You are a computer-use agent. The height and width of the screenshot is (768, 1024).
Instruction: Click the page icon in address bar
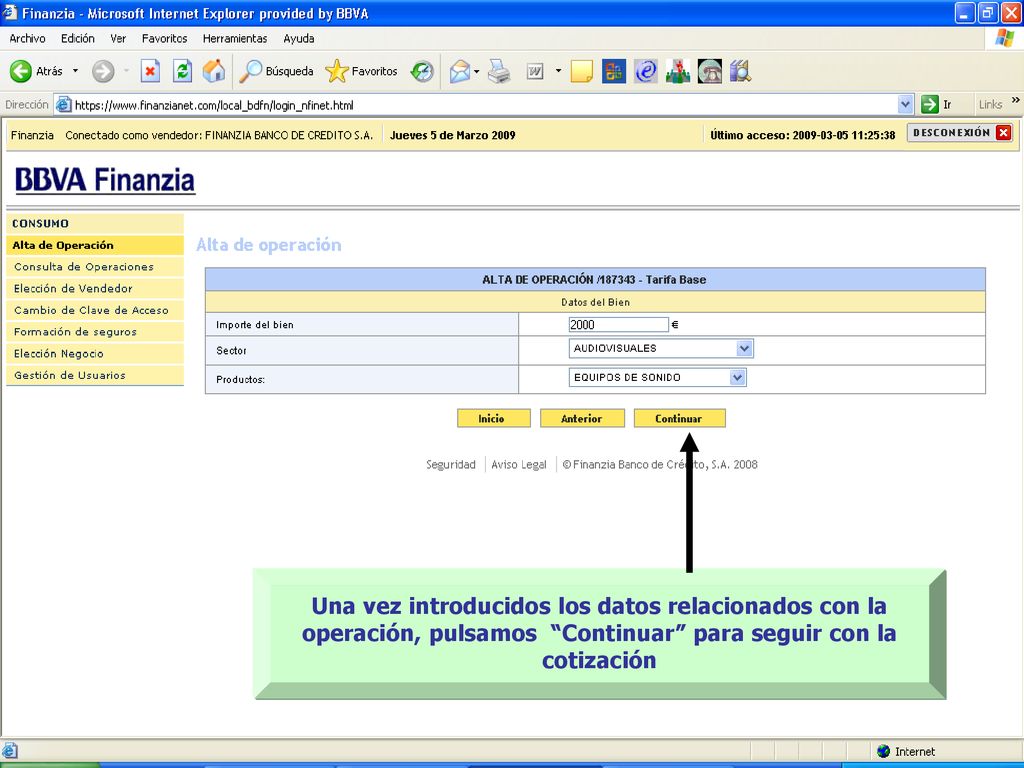tap(63, 104)
